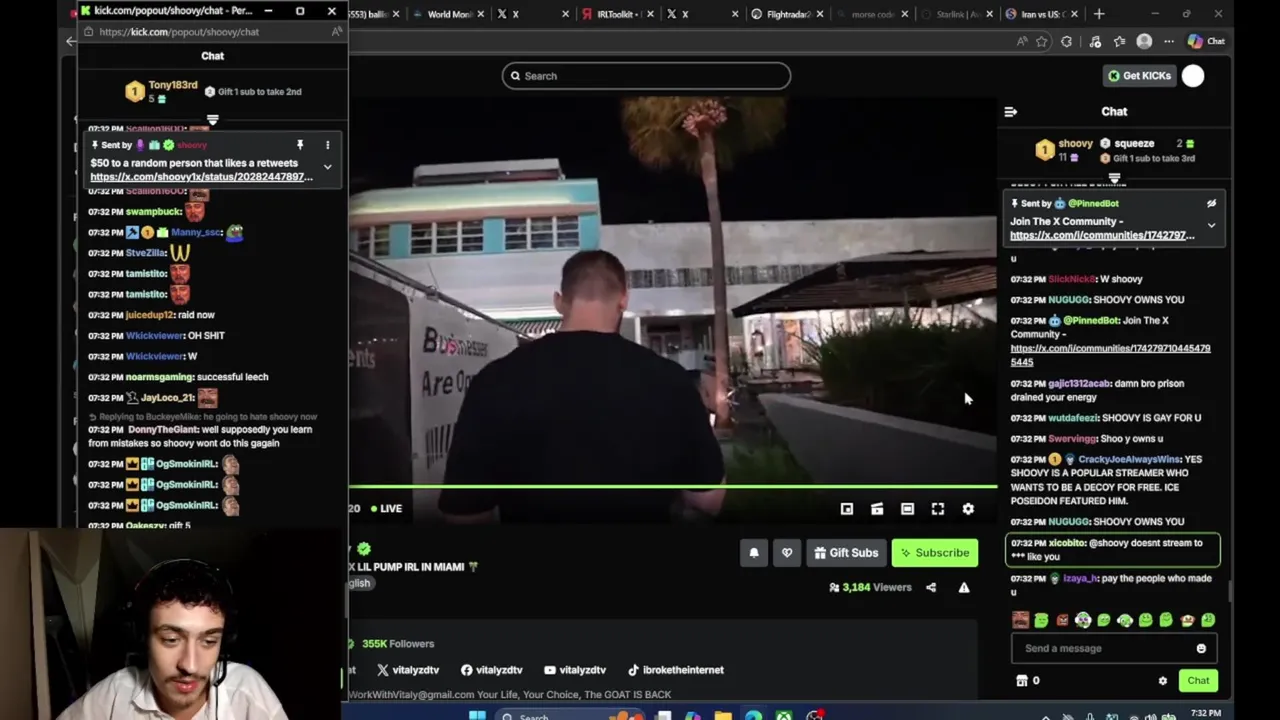Image resolution: width=1280 pixels, height=720 pixels.
Task: Open the chat settings gear
Action: [x=1162, y=681]
